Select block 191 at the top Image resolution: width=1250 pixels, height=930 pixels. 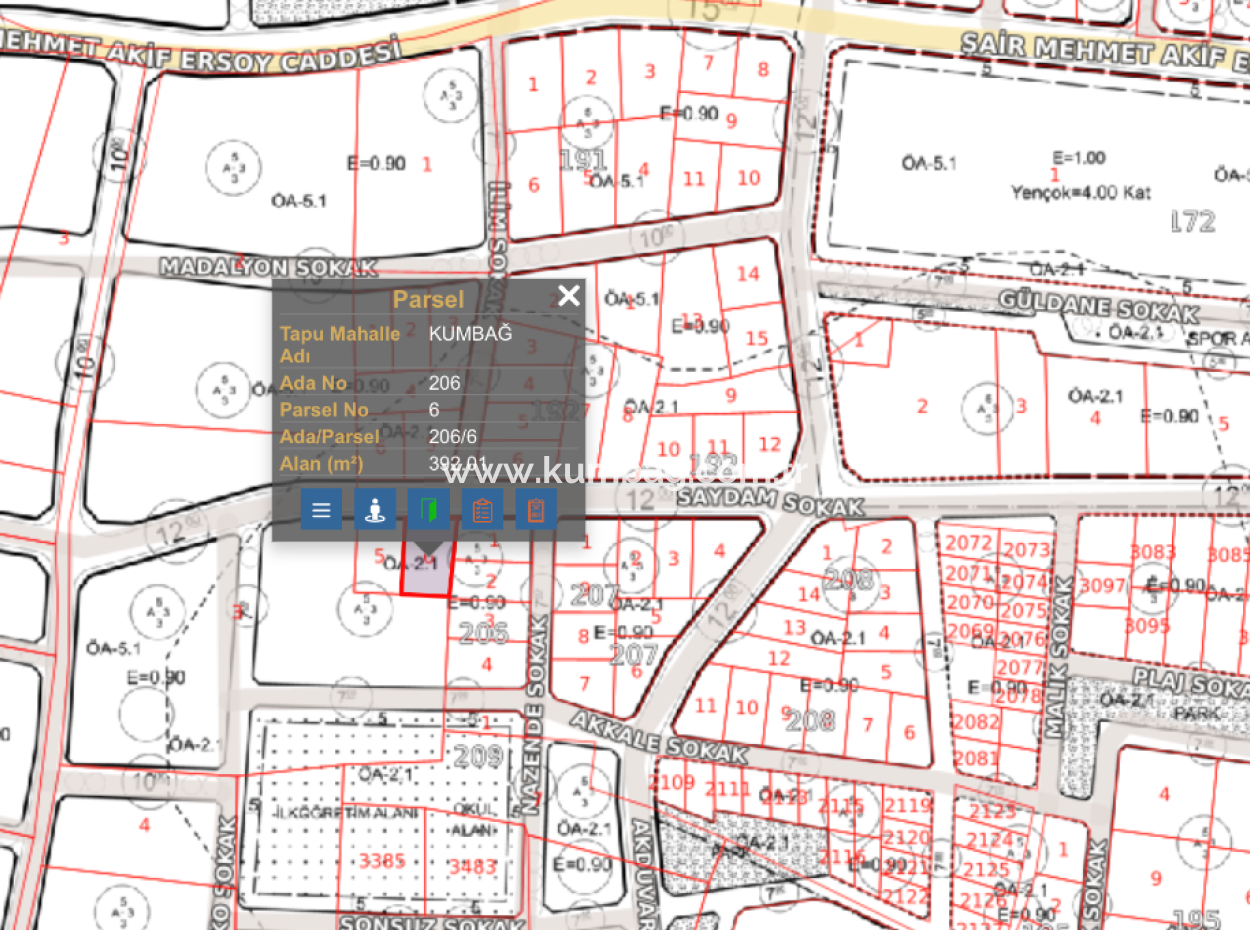pyautogui.click(x=582, y=158)
